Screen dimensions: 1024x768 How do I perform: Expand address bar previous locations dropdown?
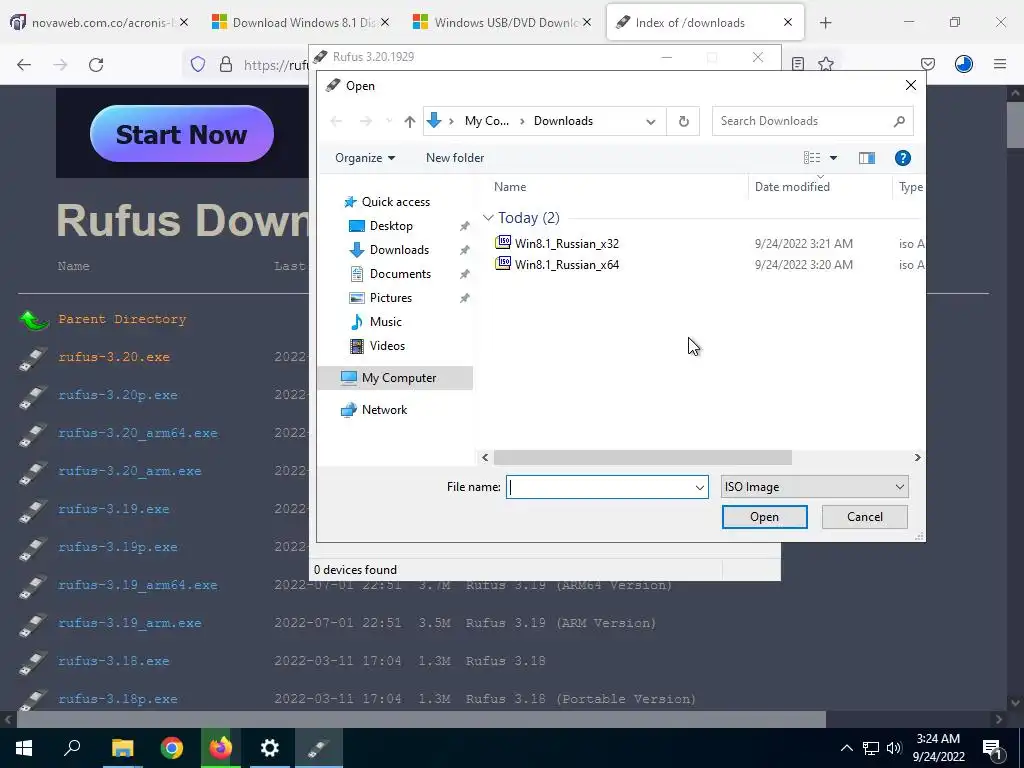pyautogui.click(x=650, y=121)
